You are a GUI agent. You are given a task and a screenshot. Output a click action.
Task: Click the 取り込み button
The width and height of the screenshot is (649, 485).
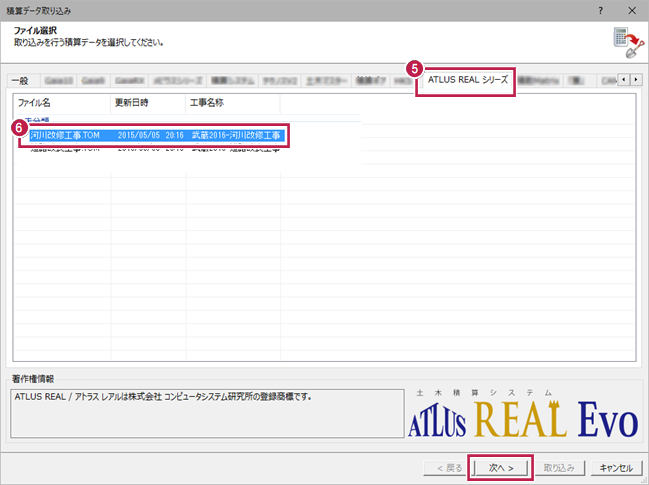pos(559,468)
